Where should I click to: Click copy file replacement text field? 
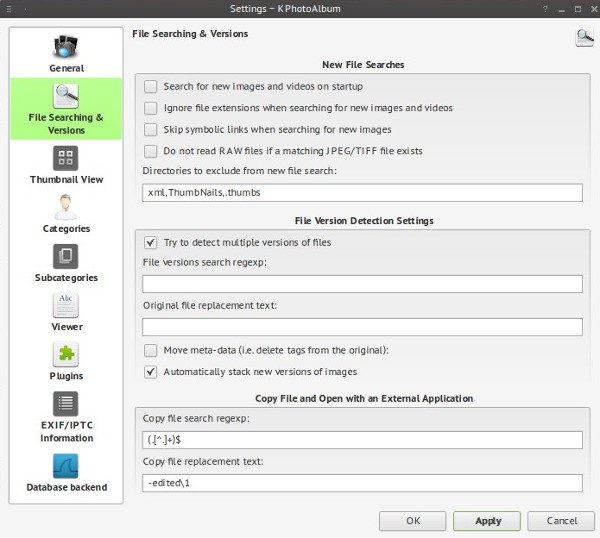(x=362, y=483)
